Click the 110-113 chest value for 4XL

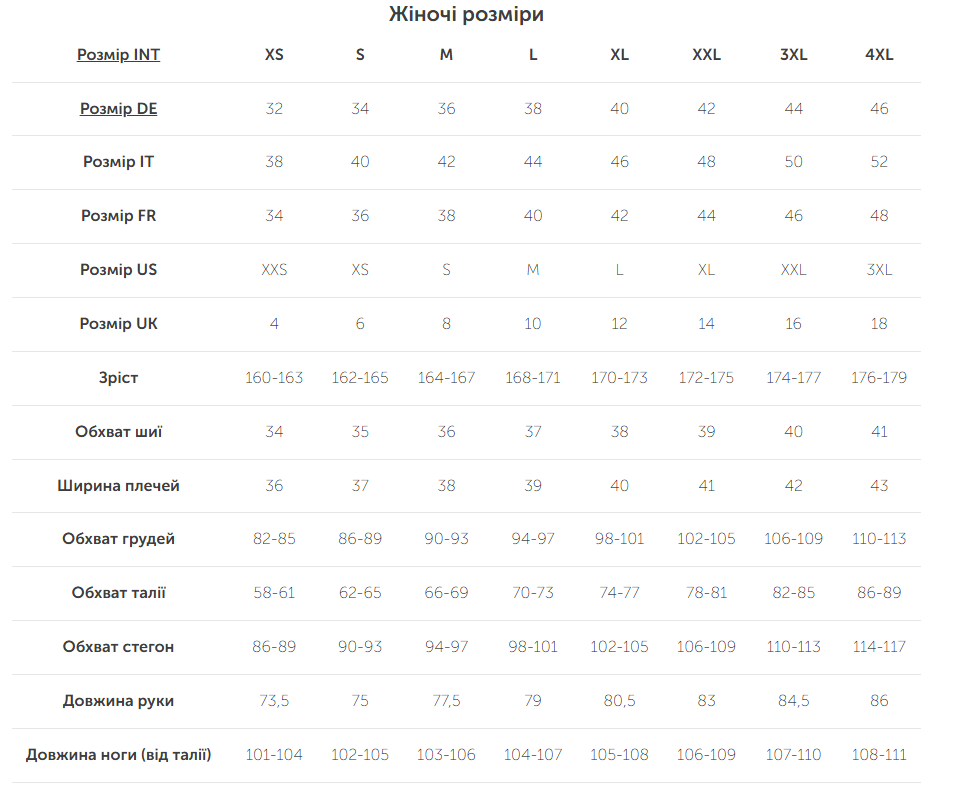(x=879, y=539)
